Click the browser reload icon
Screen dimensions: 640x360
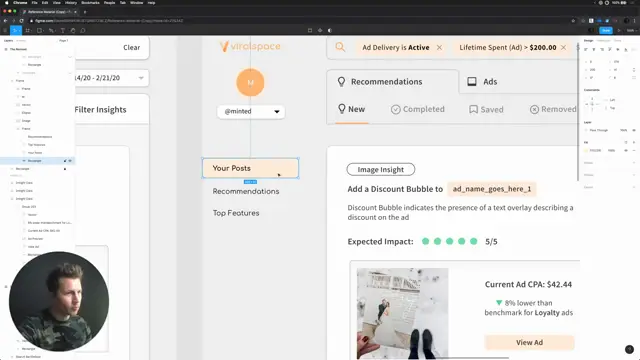(x=21, y=20)
